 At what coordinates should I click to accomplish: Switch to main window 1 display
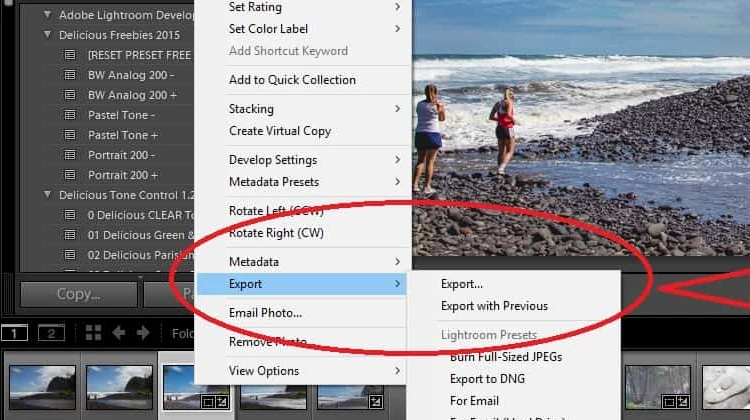(x=14, y=333)
